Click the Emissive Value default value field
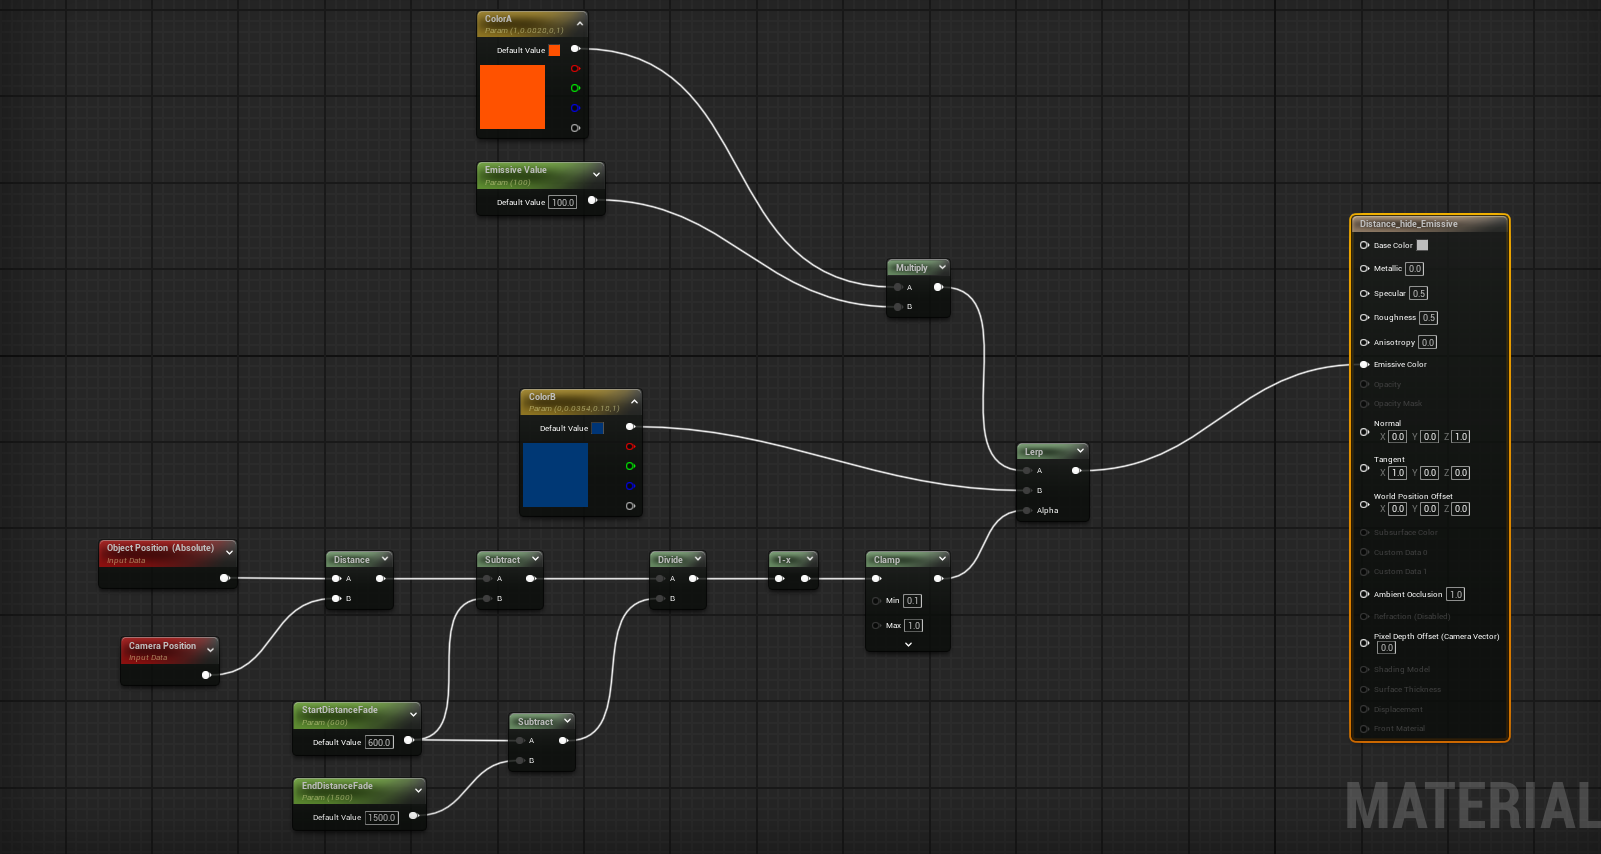 coord(563,202)
